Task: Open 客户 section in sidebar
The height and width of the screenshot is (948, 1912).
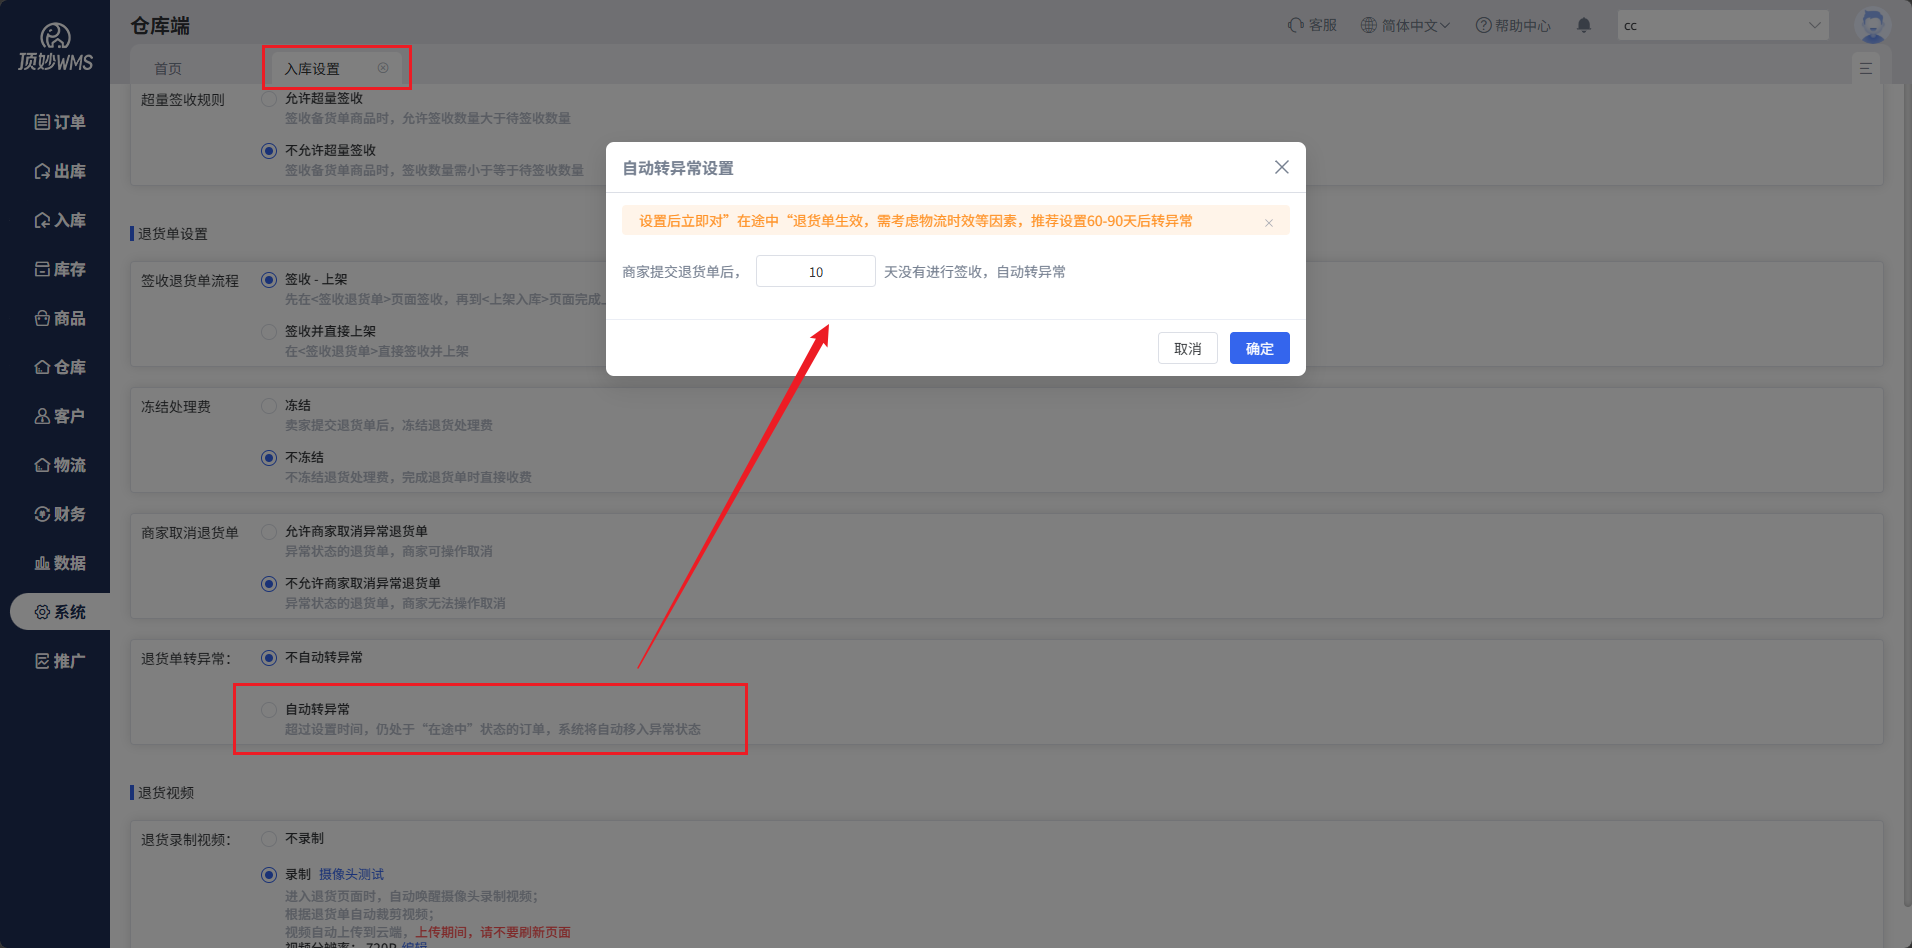Action: tap(60, 416)
